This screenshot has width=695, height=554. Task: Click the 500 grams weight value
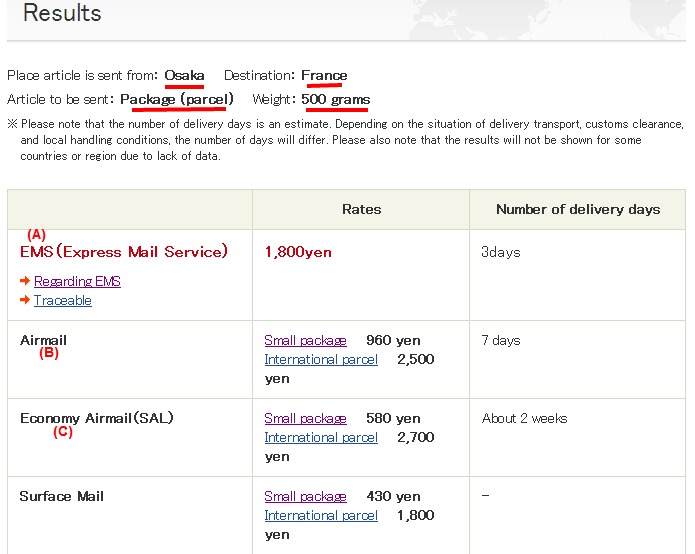[x=336, y=99]
